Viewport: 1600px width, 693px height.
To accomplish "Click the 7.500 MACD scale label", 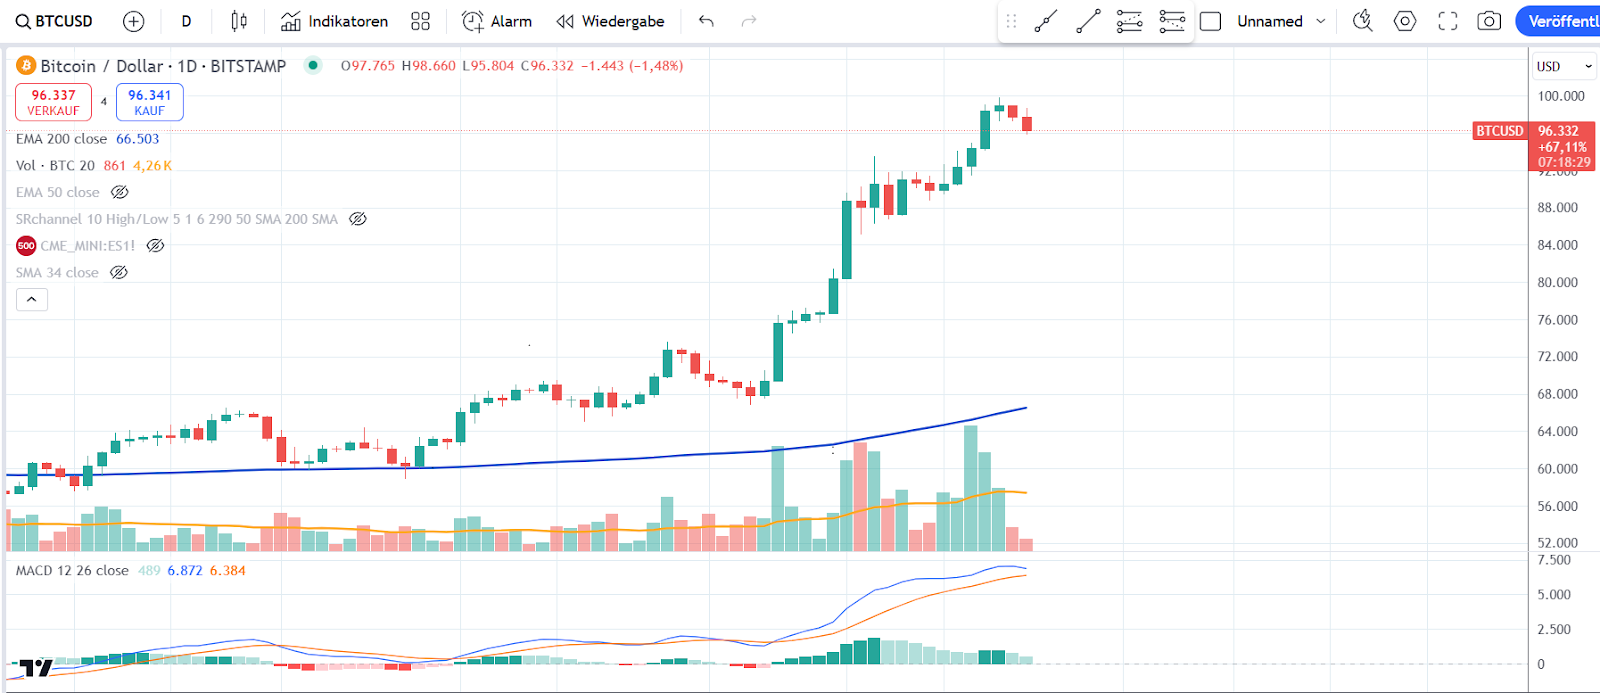I will click(x=1554, y=560).
